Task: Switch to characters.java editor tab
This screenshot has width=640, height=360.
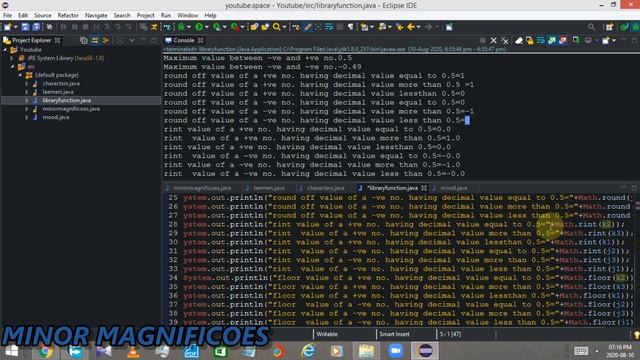Action: click(325, 188)
